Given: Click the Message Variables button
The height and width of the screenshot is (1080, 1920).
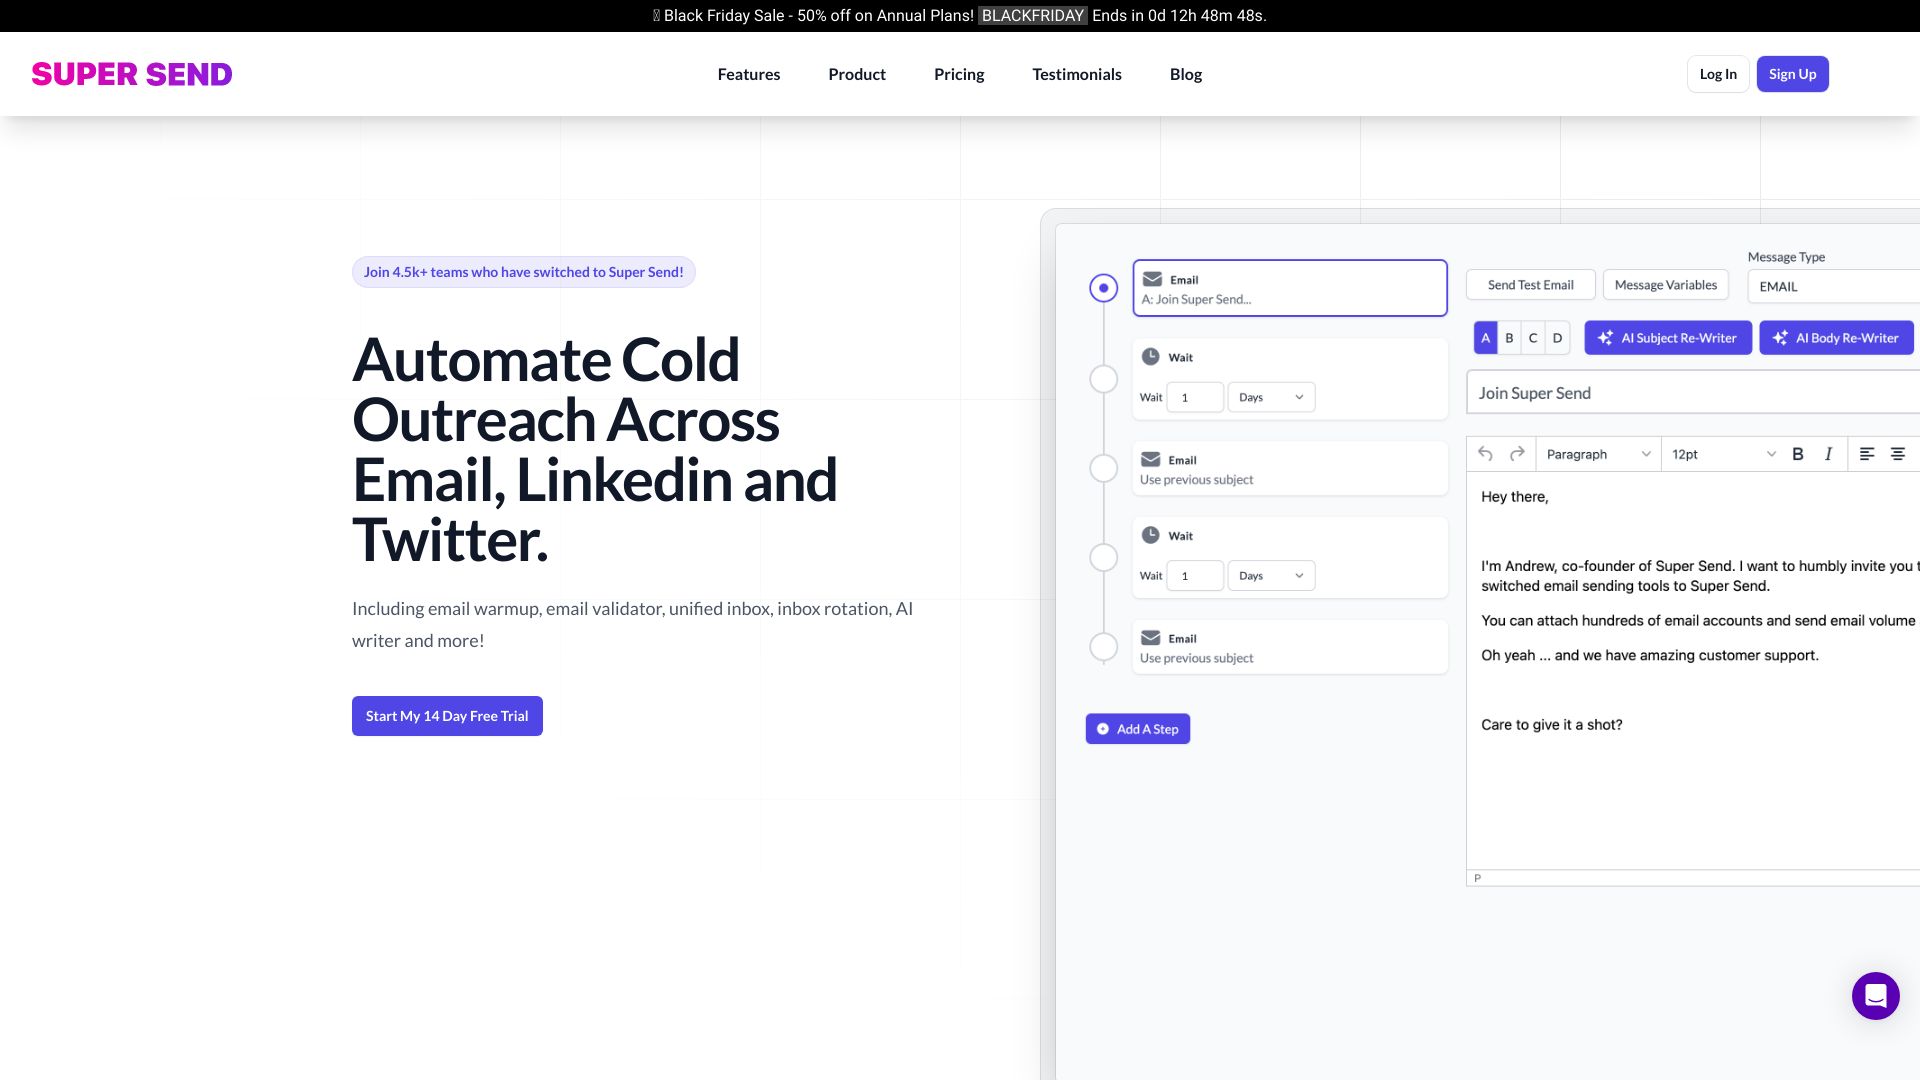Looking at the screenshot, I should pyautogui.click(x=1667, y=285).
